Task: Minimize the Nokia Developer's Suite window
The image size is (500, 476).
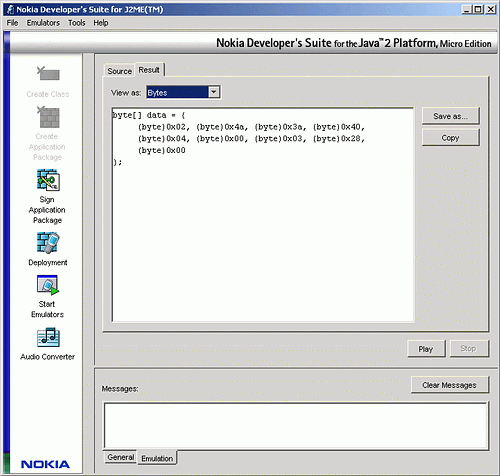Action: [466, 9]
